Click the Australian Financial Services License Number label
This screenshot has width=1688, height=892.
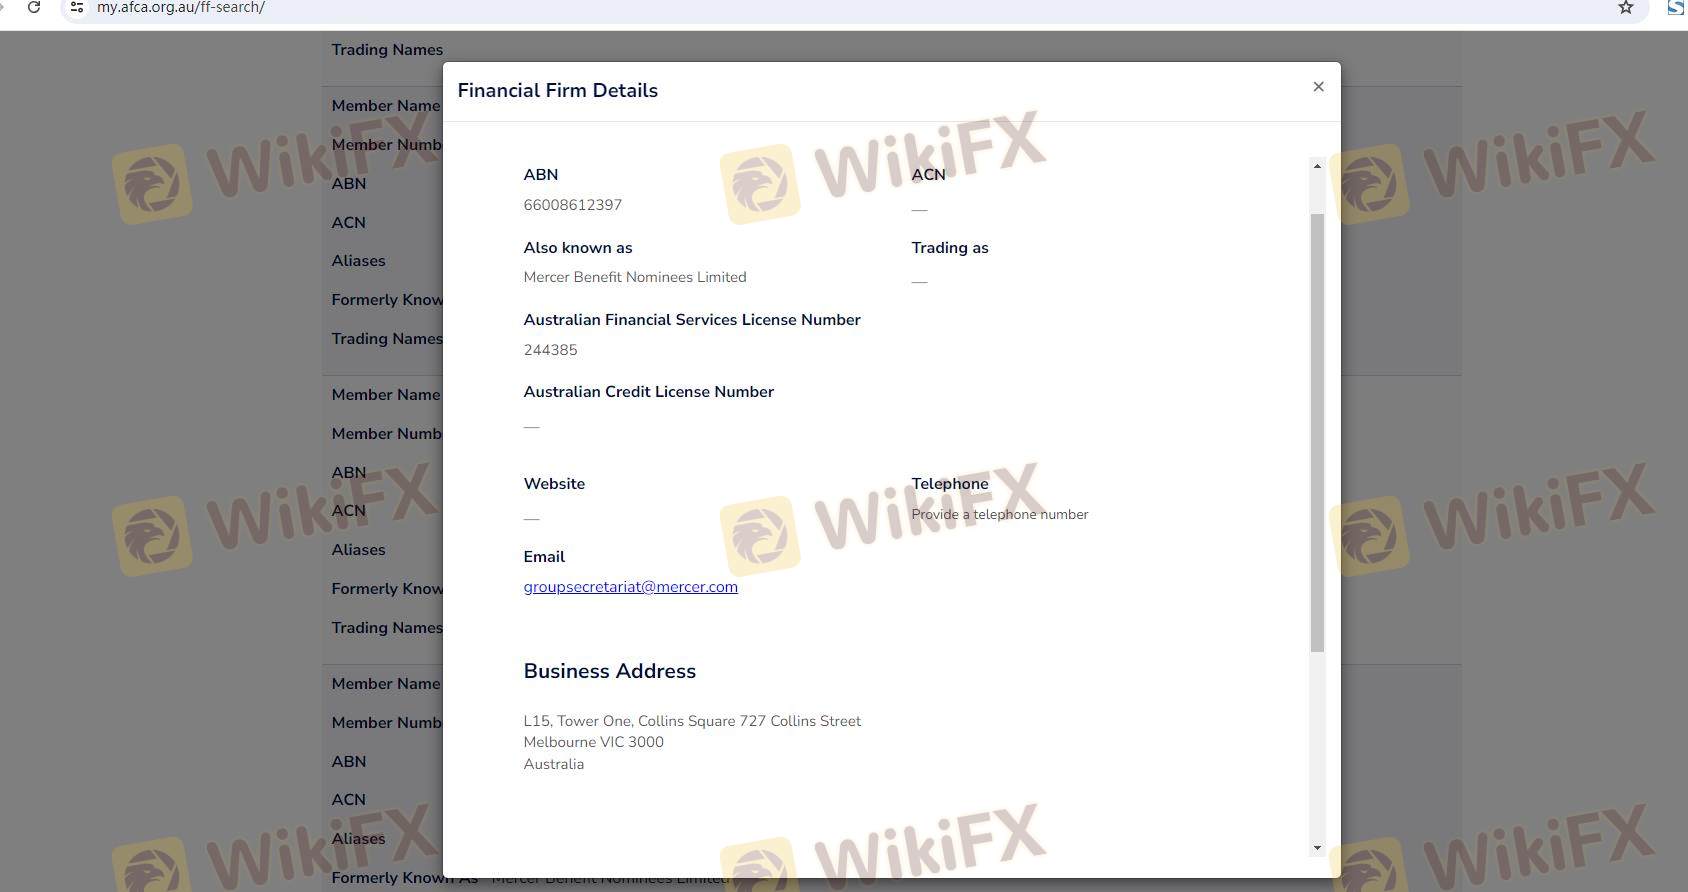[692, 320]
